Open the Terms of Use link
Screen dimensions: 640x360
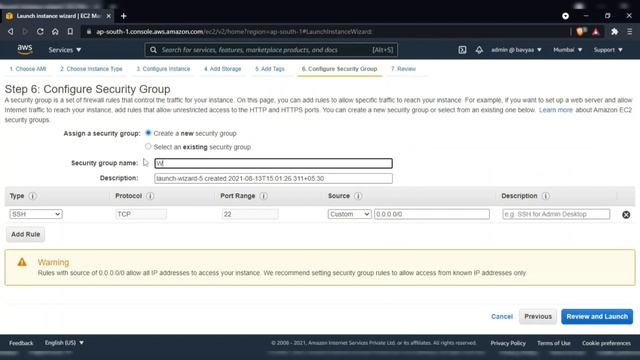tap(554, 343)
